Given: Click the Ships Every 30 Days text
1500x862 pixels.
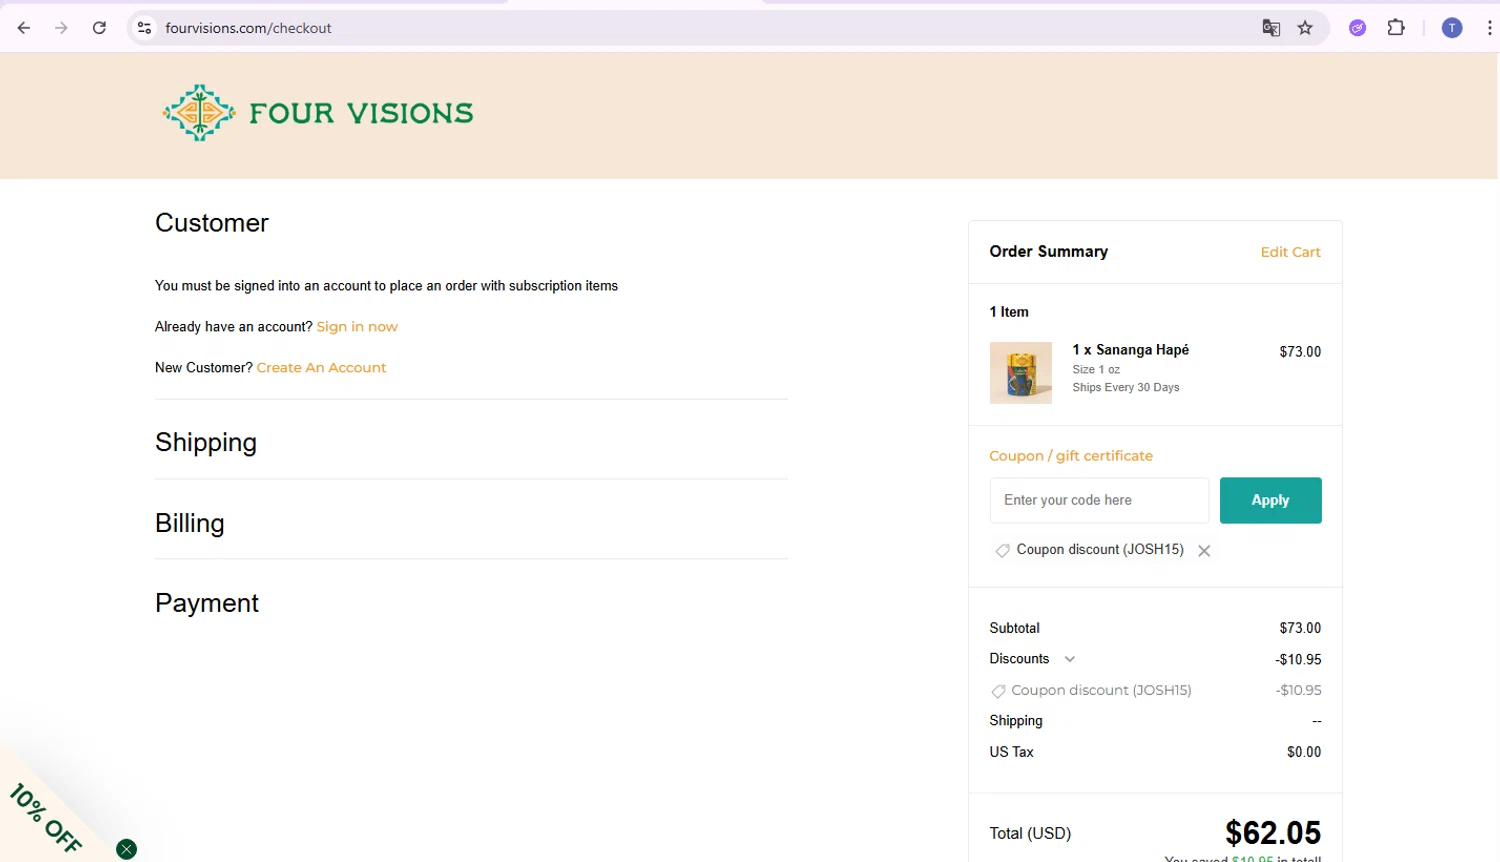Looking at the screenshot, I should point(1126,388).
